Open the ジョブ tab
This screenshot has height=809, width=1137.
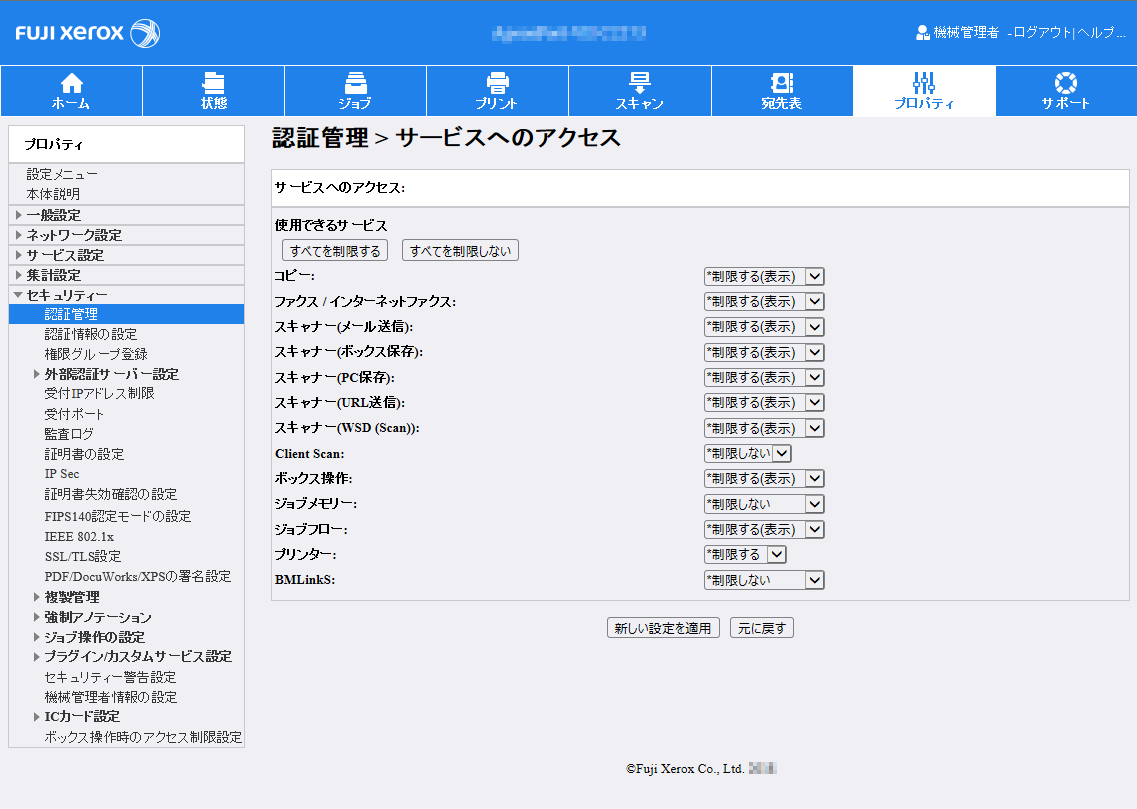(x=355, y=91)
